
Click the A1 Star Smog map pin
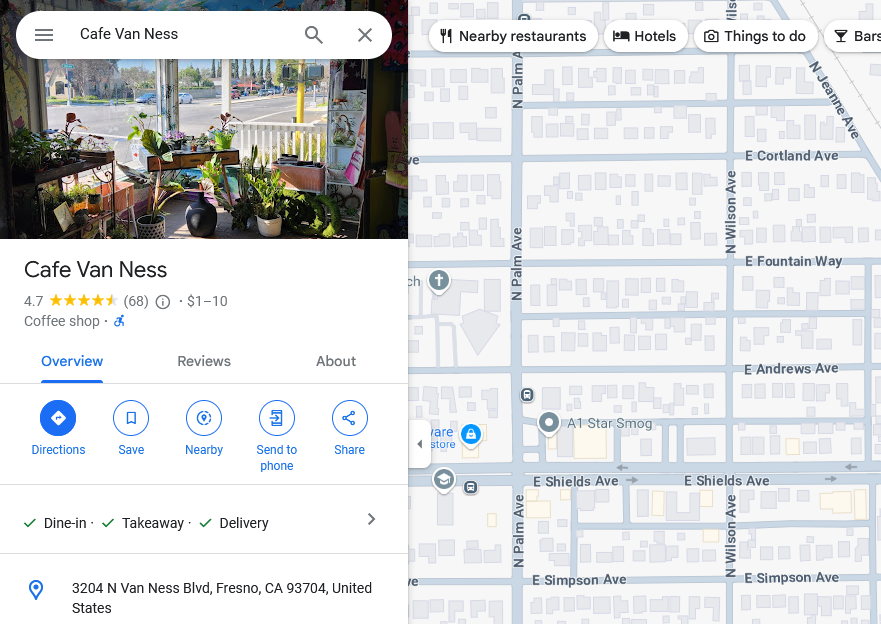pyautogui.click(x=548, y=422)
